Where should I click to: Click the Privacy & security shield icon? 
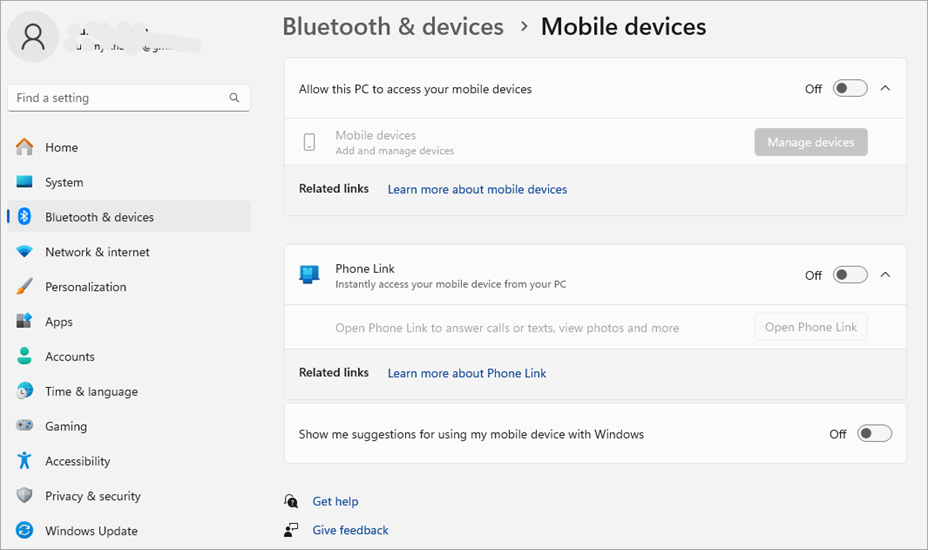tap(25, 496)
